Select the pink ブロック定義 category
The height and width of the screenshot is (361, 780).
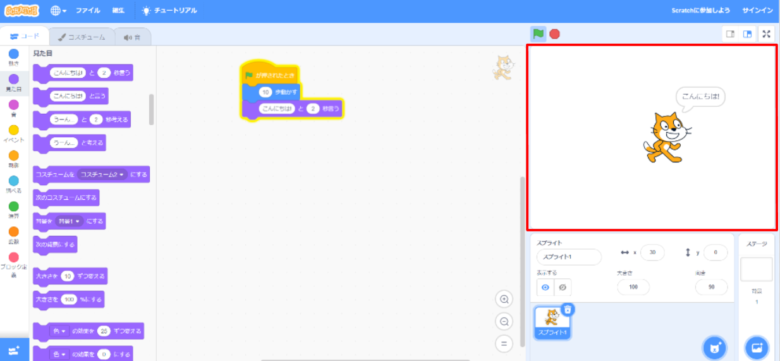point(14,265)
